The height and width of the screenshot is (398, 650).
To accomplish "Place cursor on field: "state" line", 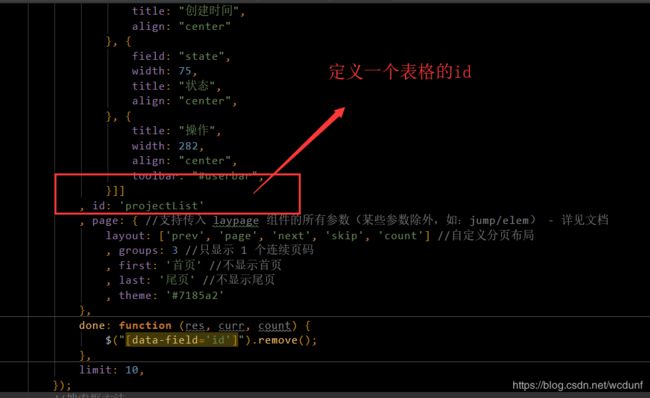I will 181,56.
